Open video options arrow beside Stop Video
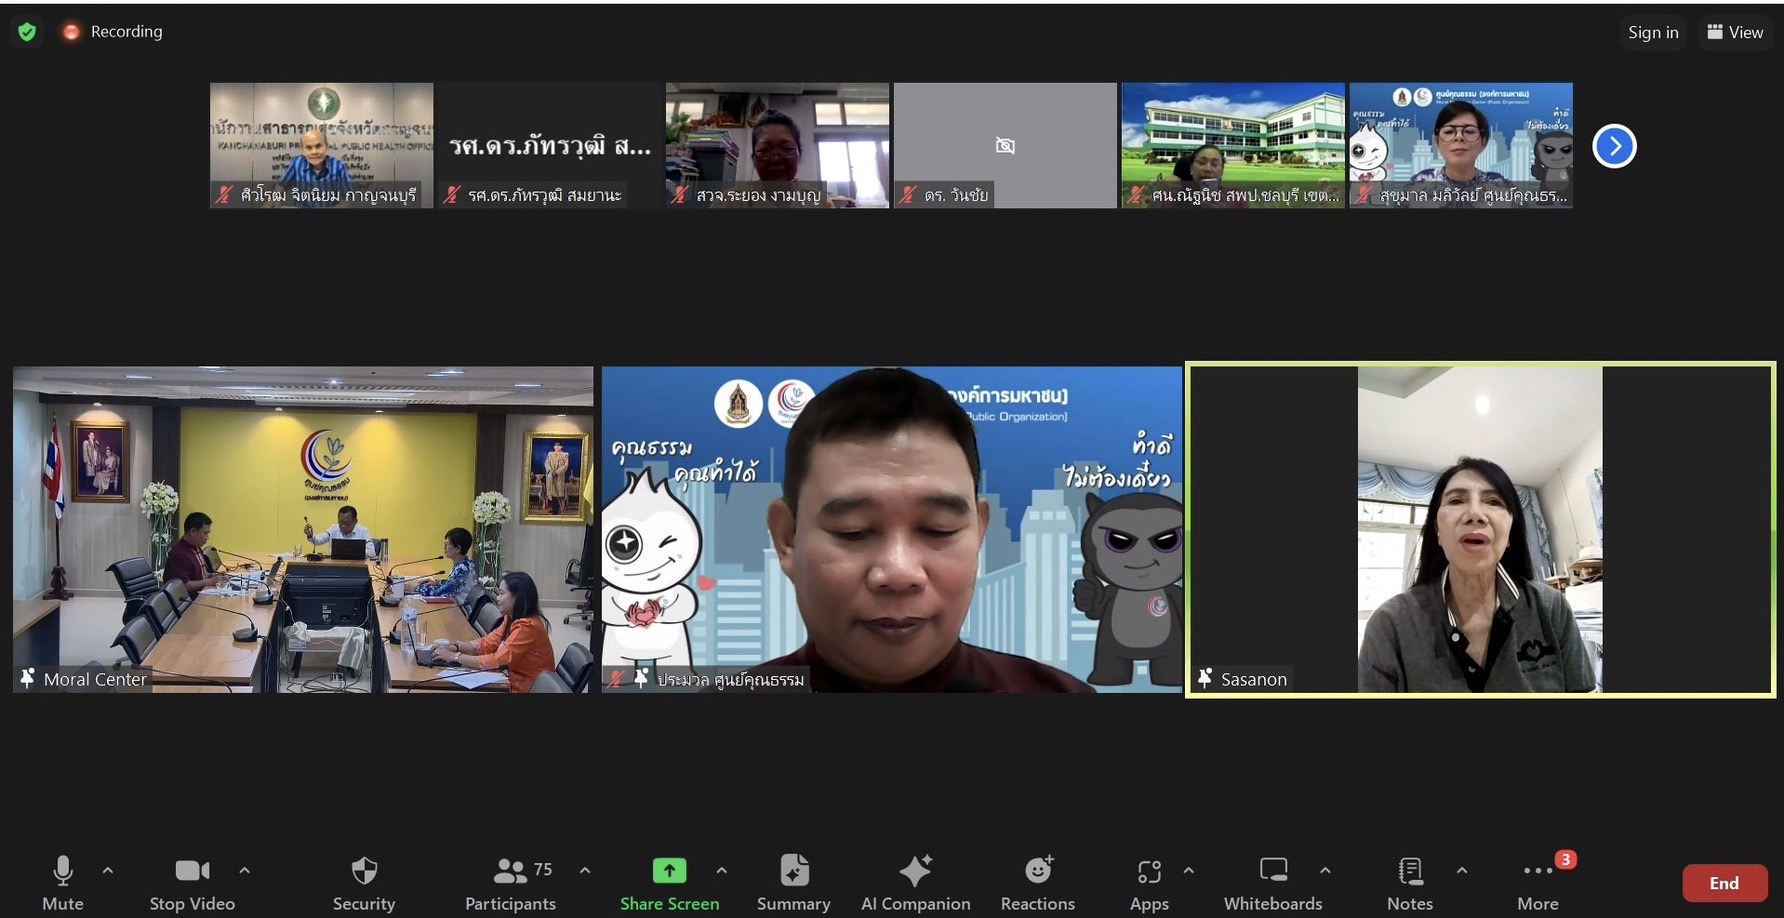The width and height of the screenshot is (1784, 918). pos(244,870)
